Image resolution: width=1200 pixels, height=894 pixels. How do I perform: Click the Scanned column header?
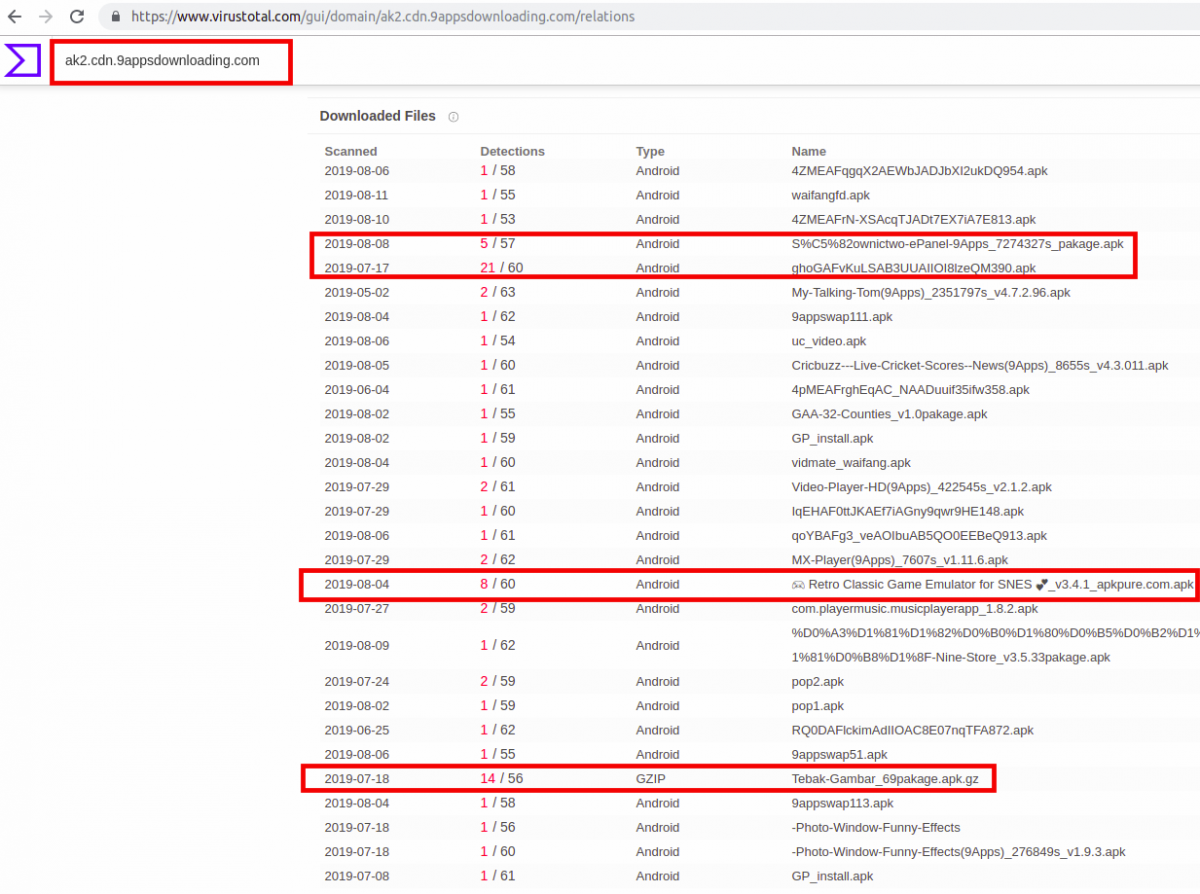pyautogui.click(x=350, y=151)
